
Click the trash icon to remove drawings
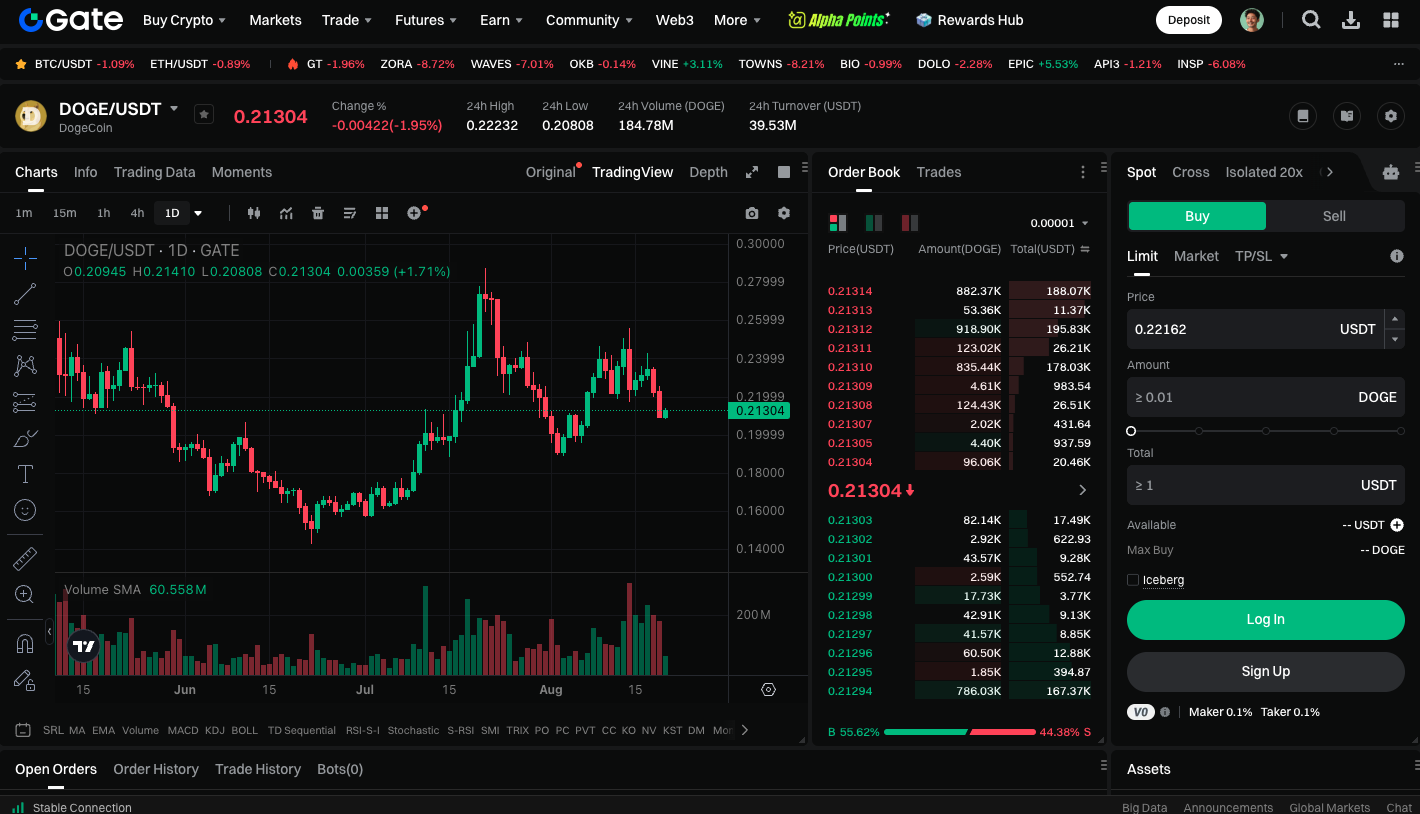tap(318, 213)
